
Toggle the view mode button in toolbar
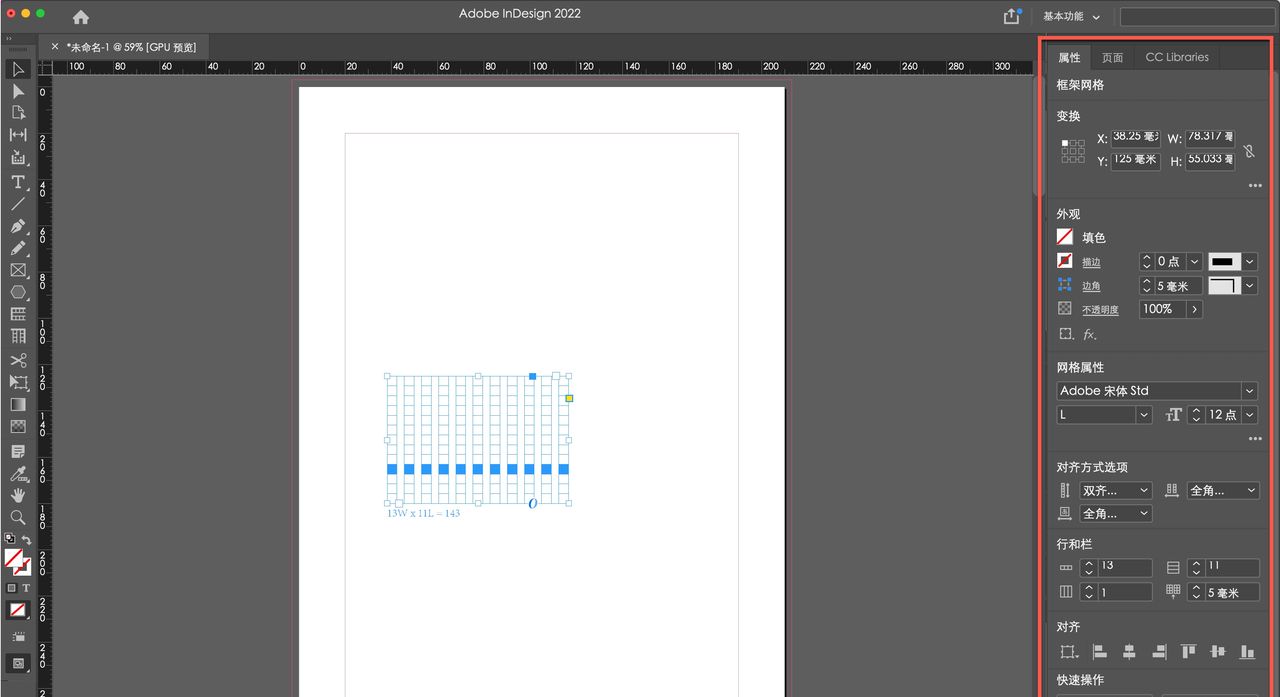point(18,663)
